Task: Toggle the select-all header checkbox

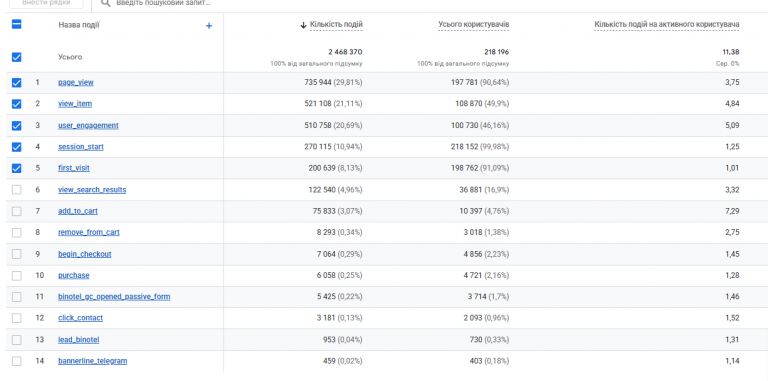Action: pos(16,24)
